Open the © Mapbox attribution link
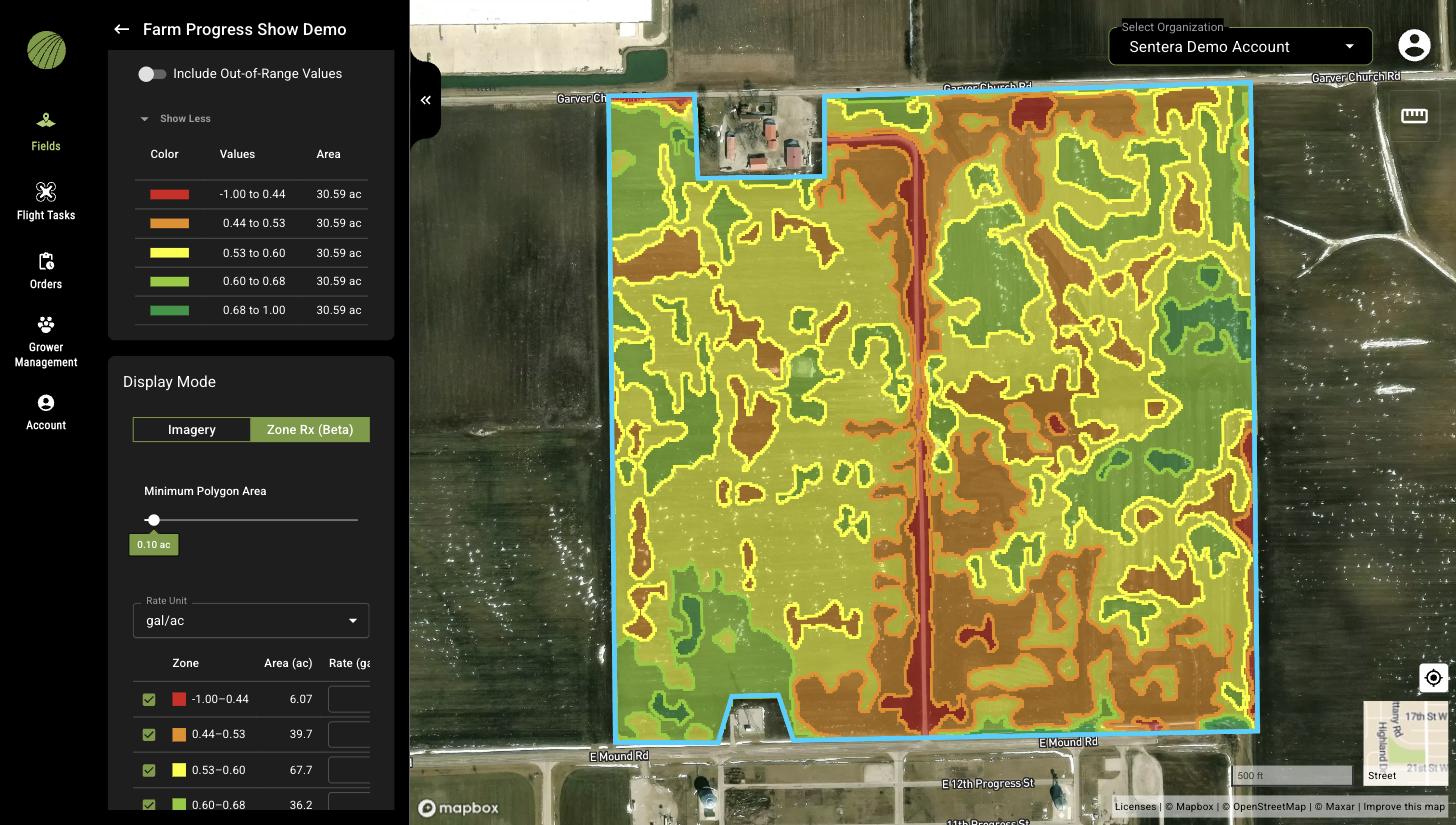 coord(1189,807)
